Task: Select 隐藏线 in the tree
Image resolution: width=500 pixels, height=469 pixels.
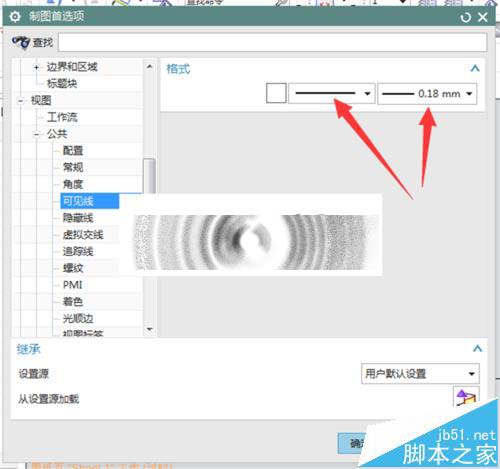Action: [x=78, y=218]
